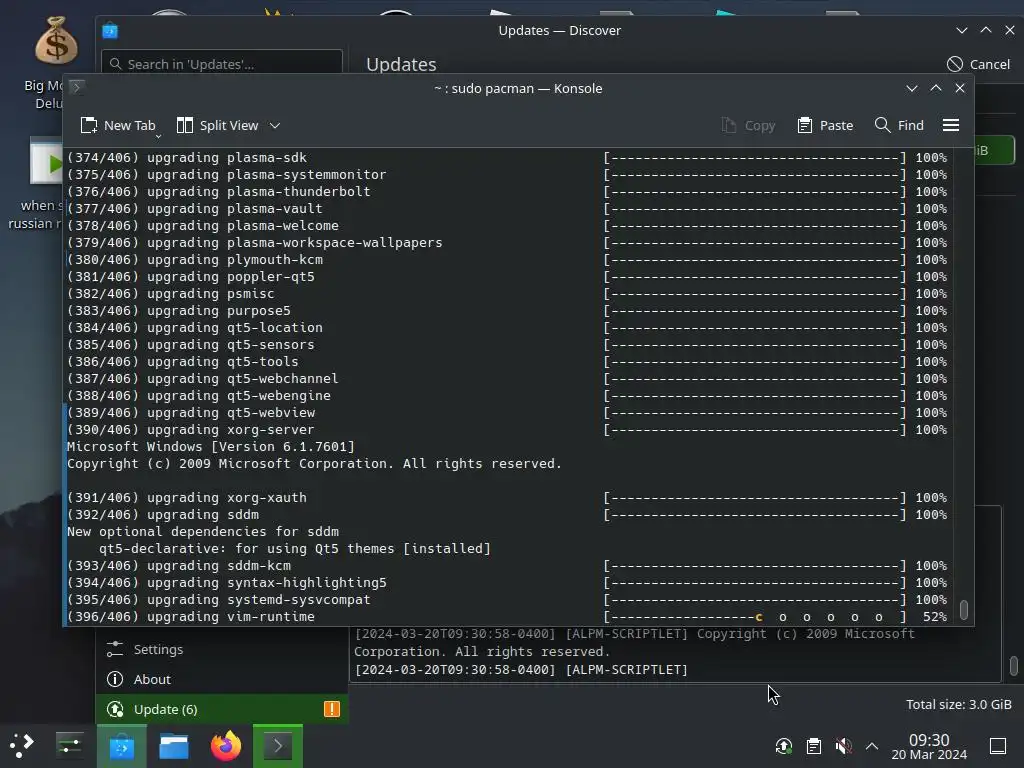Launch Firefox from the taskbar
This screenshot has height=768, width=1024.
tap(225, 746)
